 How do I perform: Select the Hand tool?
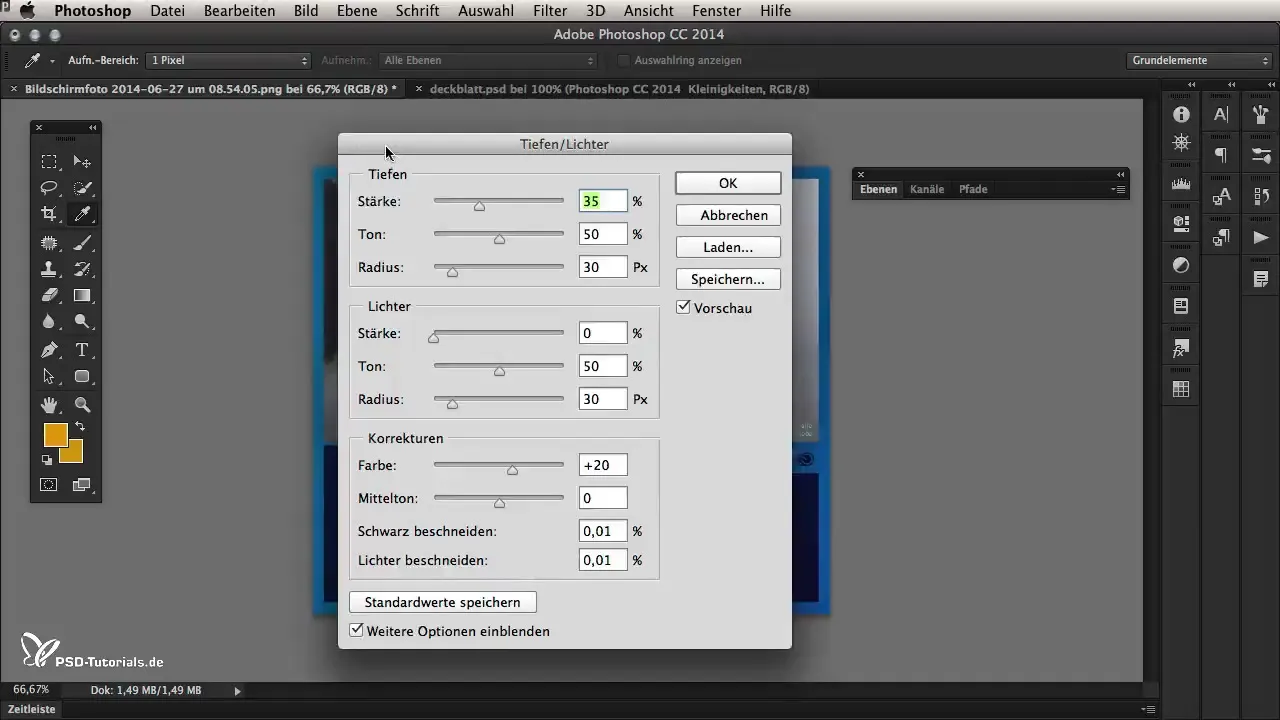click(x=48, y=405)
